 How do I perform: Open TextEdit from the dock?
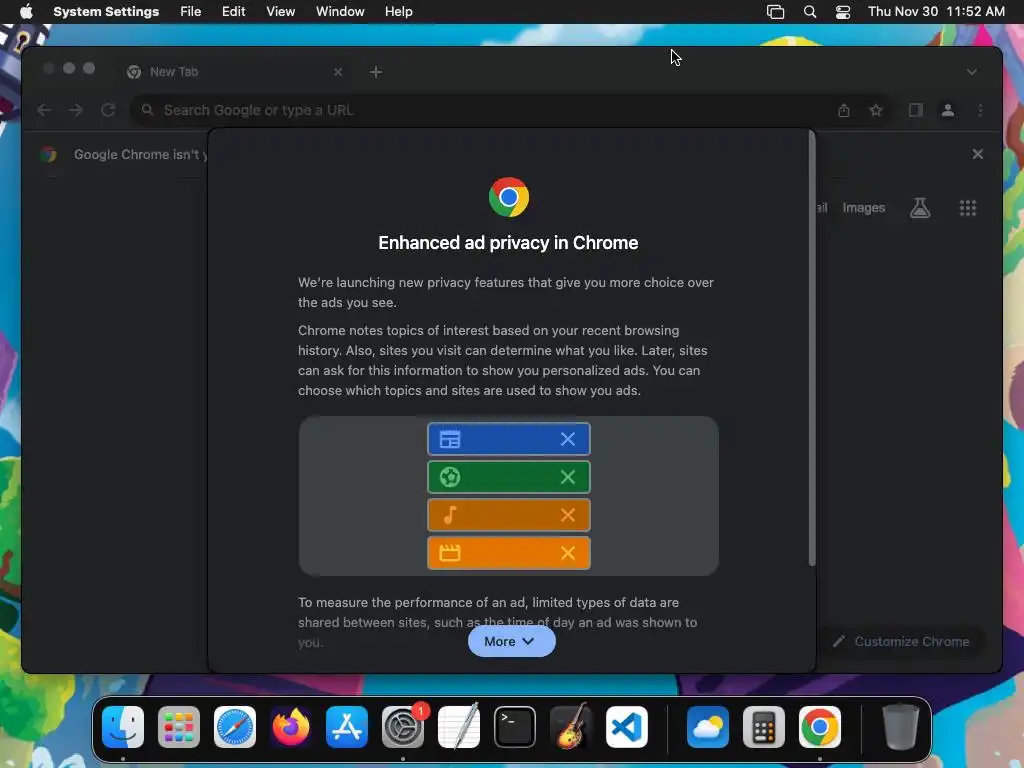[458, 726]
